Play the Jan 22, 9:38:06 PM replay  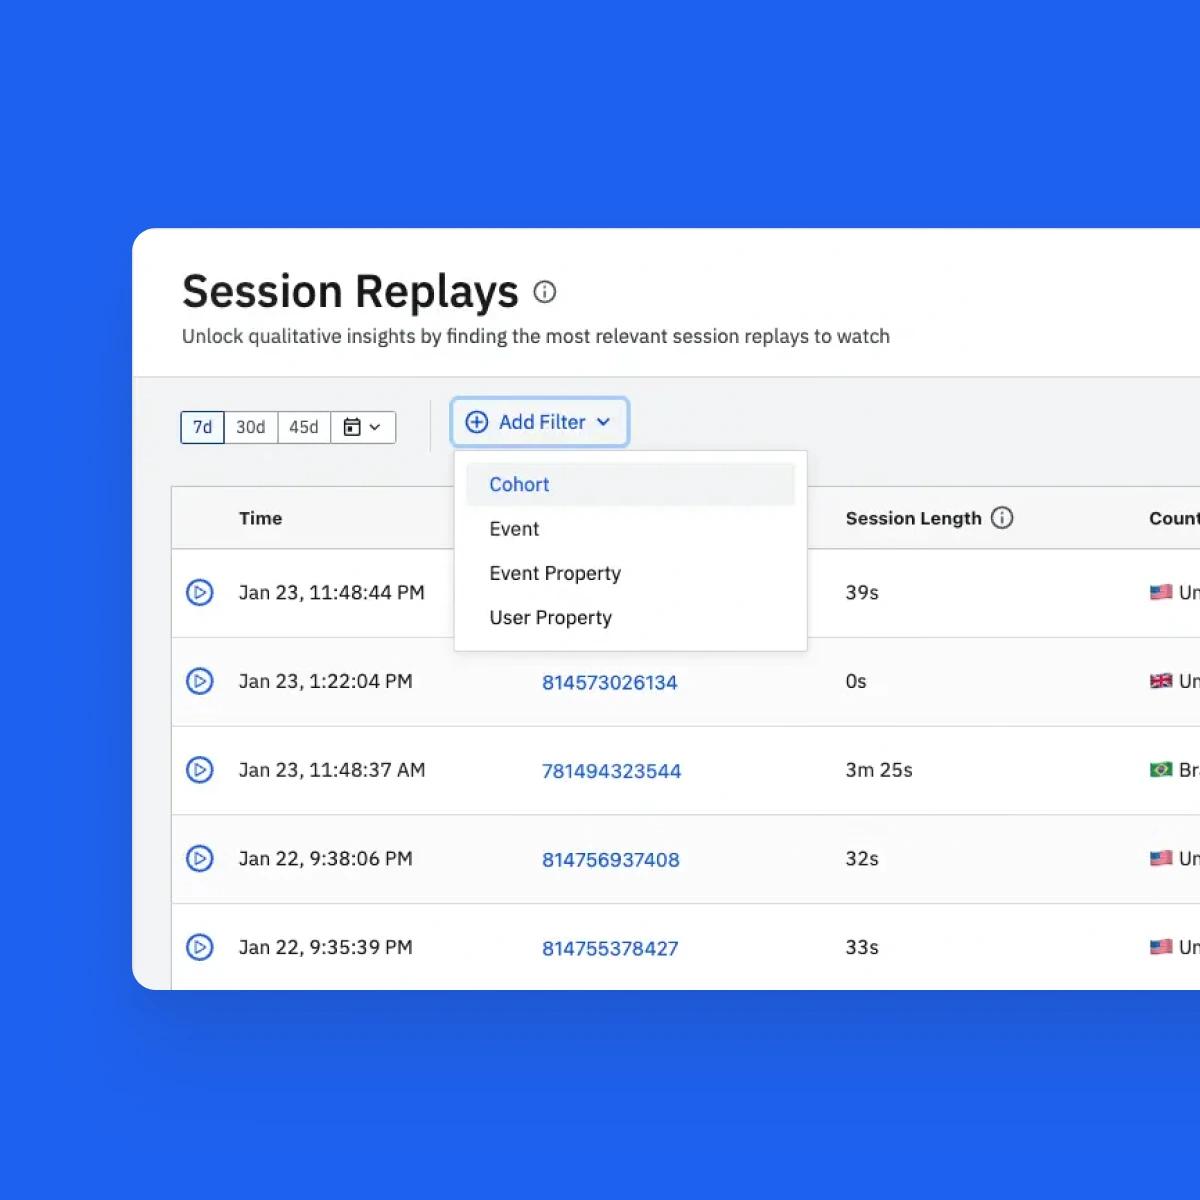200,859
